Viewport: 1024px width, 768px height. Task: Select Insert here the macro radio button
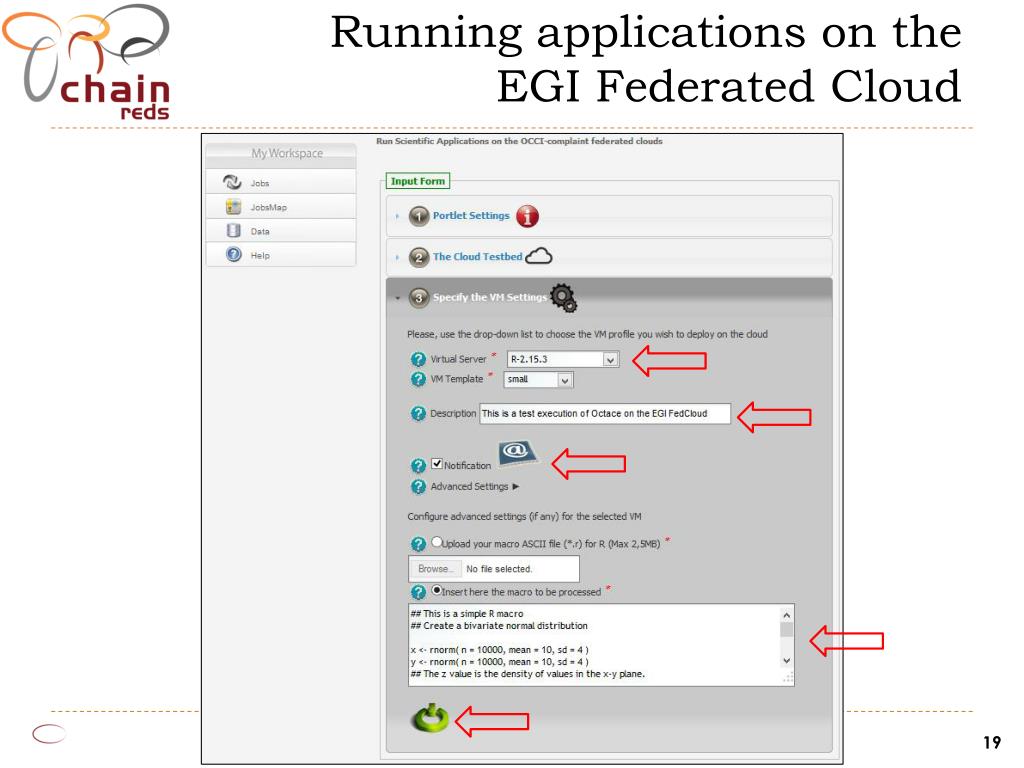[x=437, y=590]
